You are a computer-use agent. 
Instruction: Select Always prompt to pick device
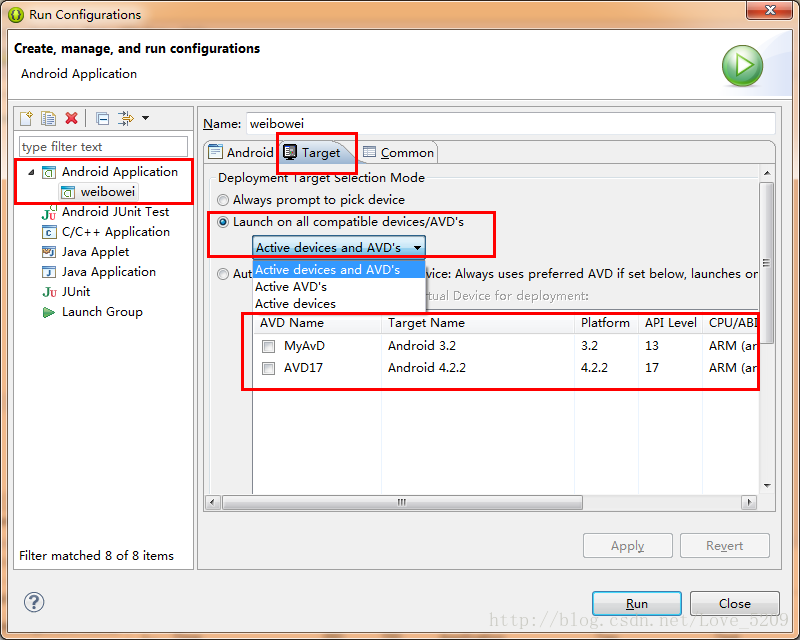pos(223,200)
